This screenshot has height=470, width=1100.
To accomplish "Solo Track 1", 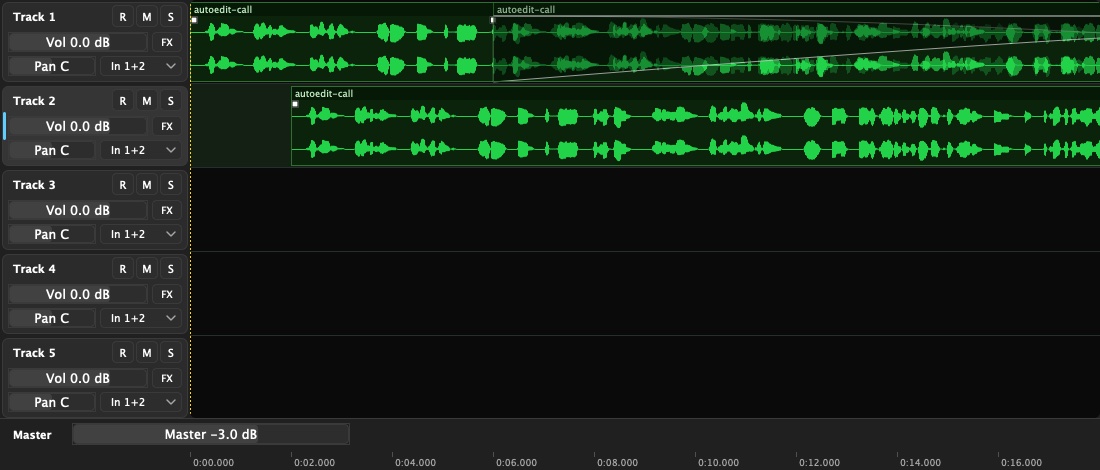I will coord(170,17).
